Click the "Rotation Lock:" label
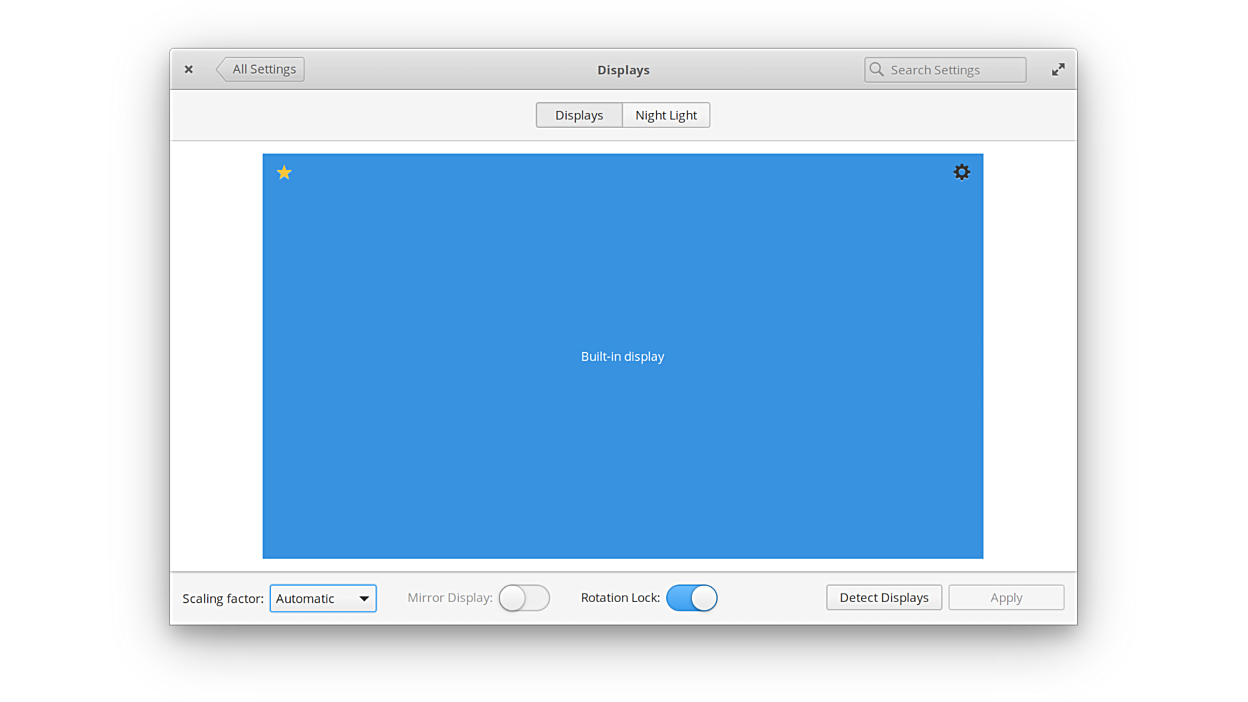Viewport: 1248px width, 702px height. tap(620, 598)
